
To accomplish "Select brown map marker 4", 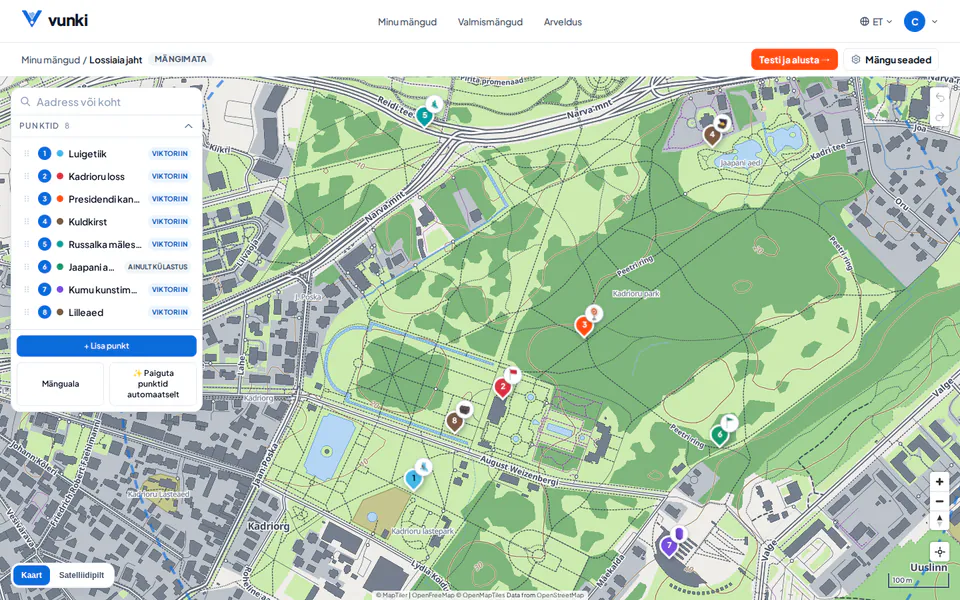I will pyautogui.click(x=711, y=135).
